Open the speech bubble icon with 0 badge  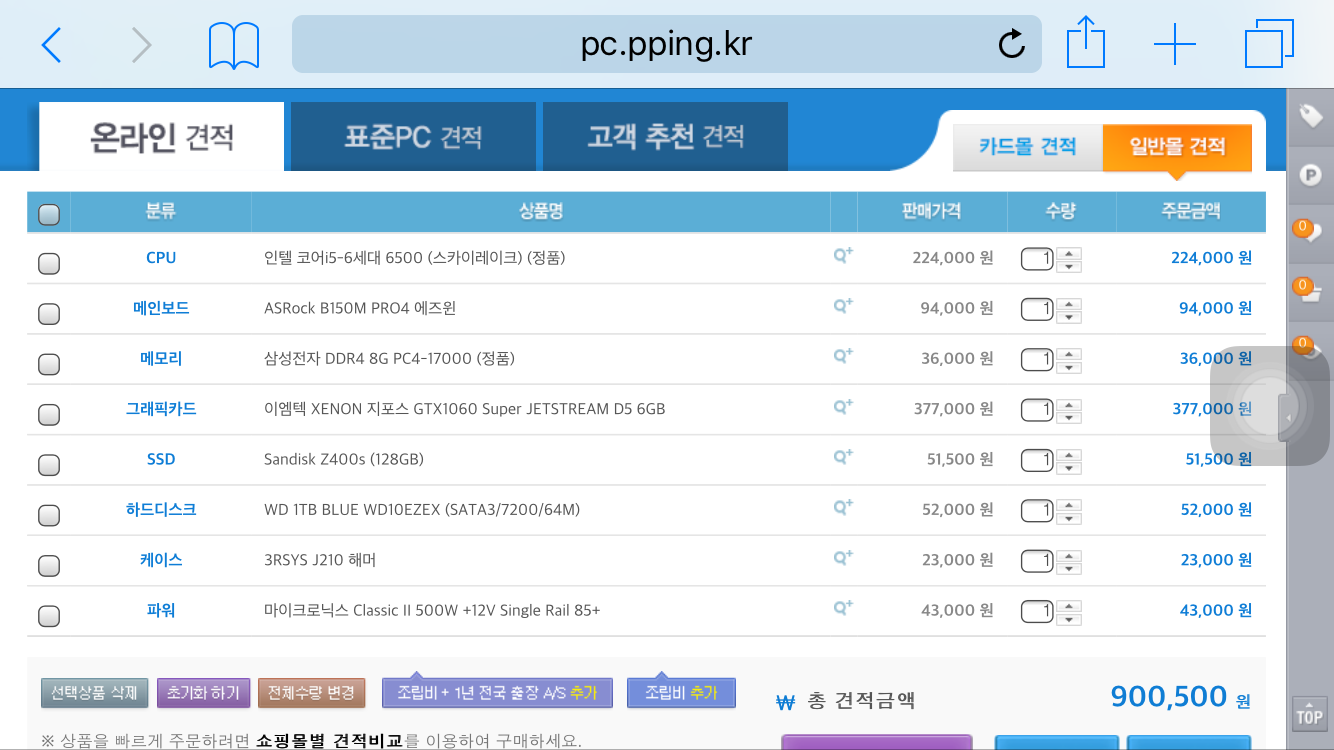[1308, 232]
